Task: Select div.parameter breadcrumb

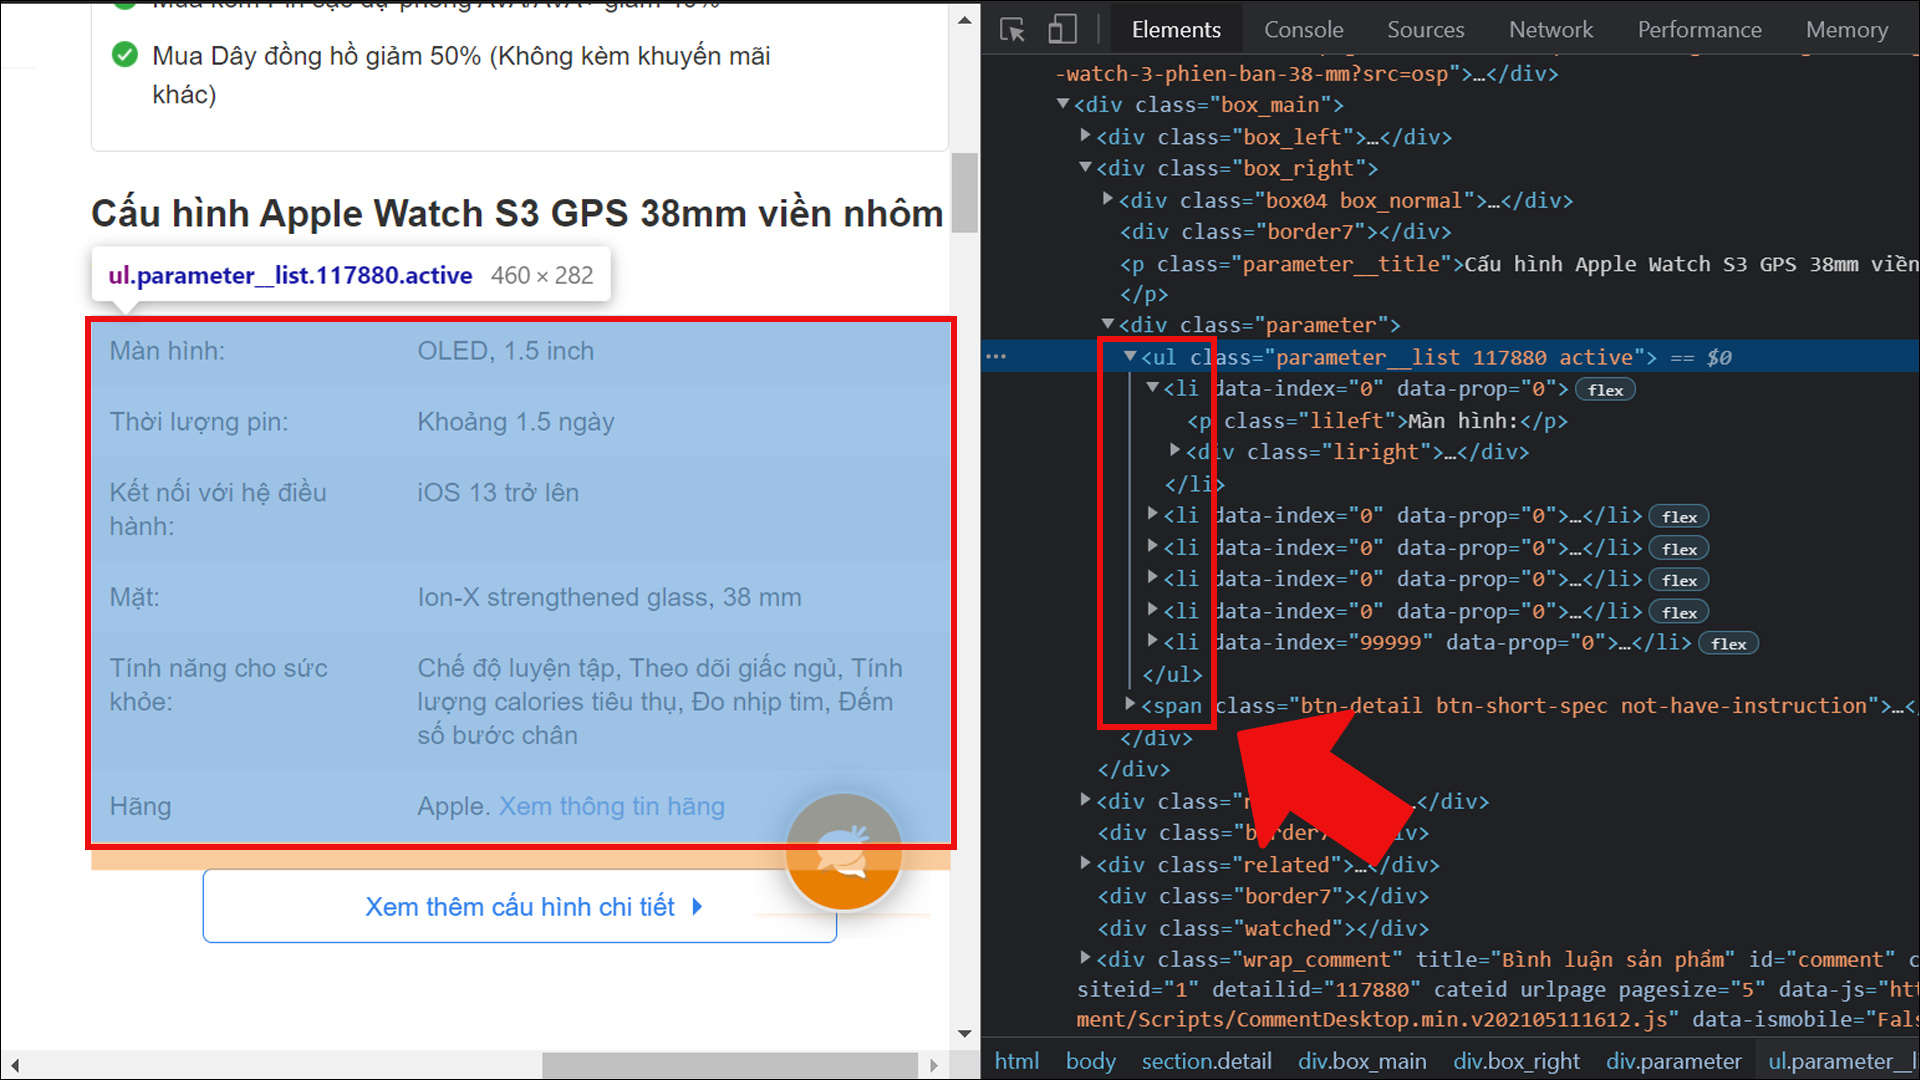Action: coord(1674,1061)
